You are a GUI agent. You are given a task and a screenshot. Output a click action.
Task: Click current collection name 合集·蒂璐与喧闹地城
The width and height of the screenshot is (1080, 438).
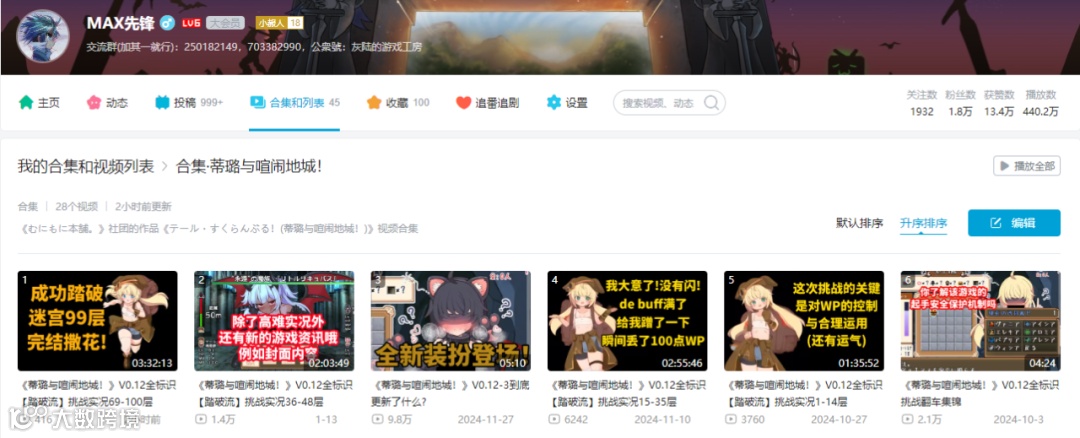point(249,166)
